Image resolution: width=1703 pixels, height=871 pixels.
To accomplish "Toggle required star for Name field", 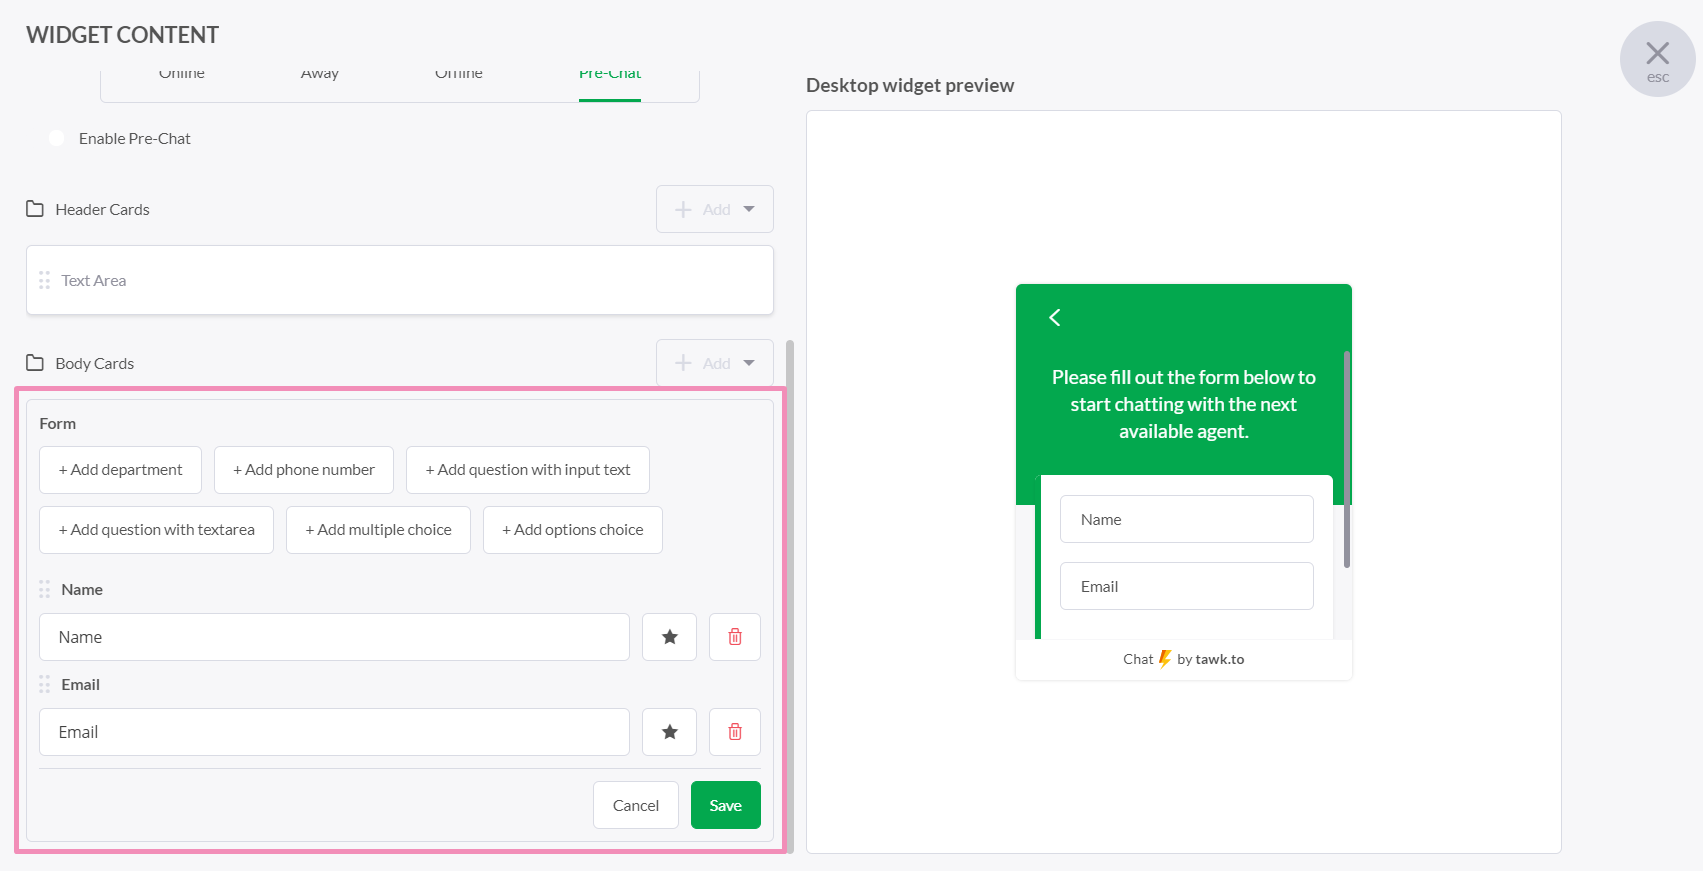I will (669, 637).
